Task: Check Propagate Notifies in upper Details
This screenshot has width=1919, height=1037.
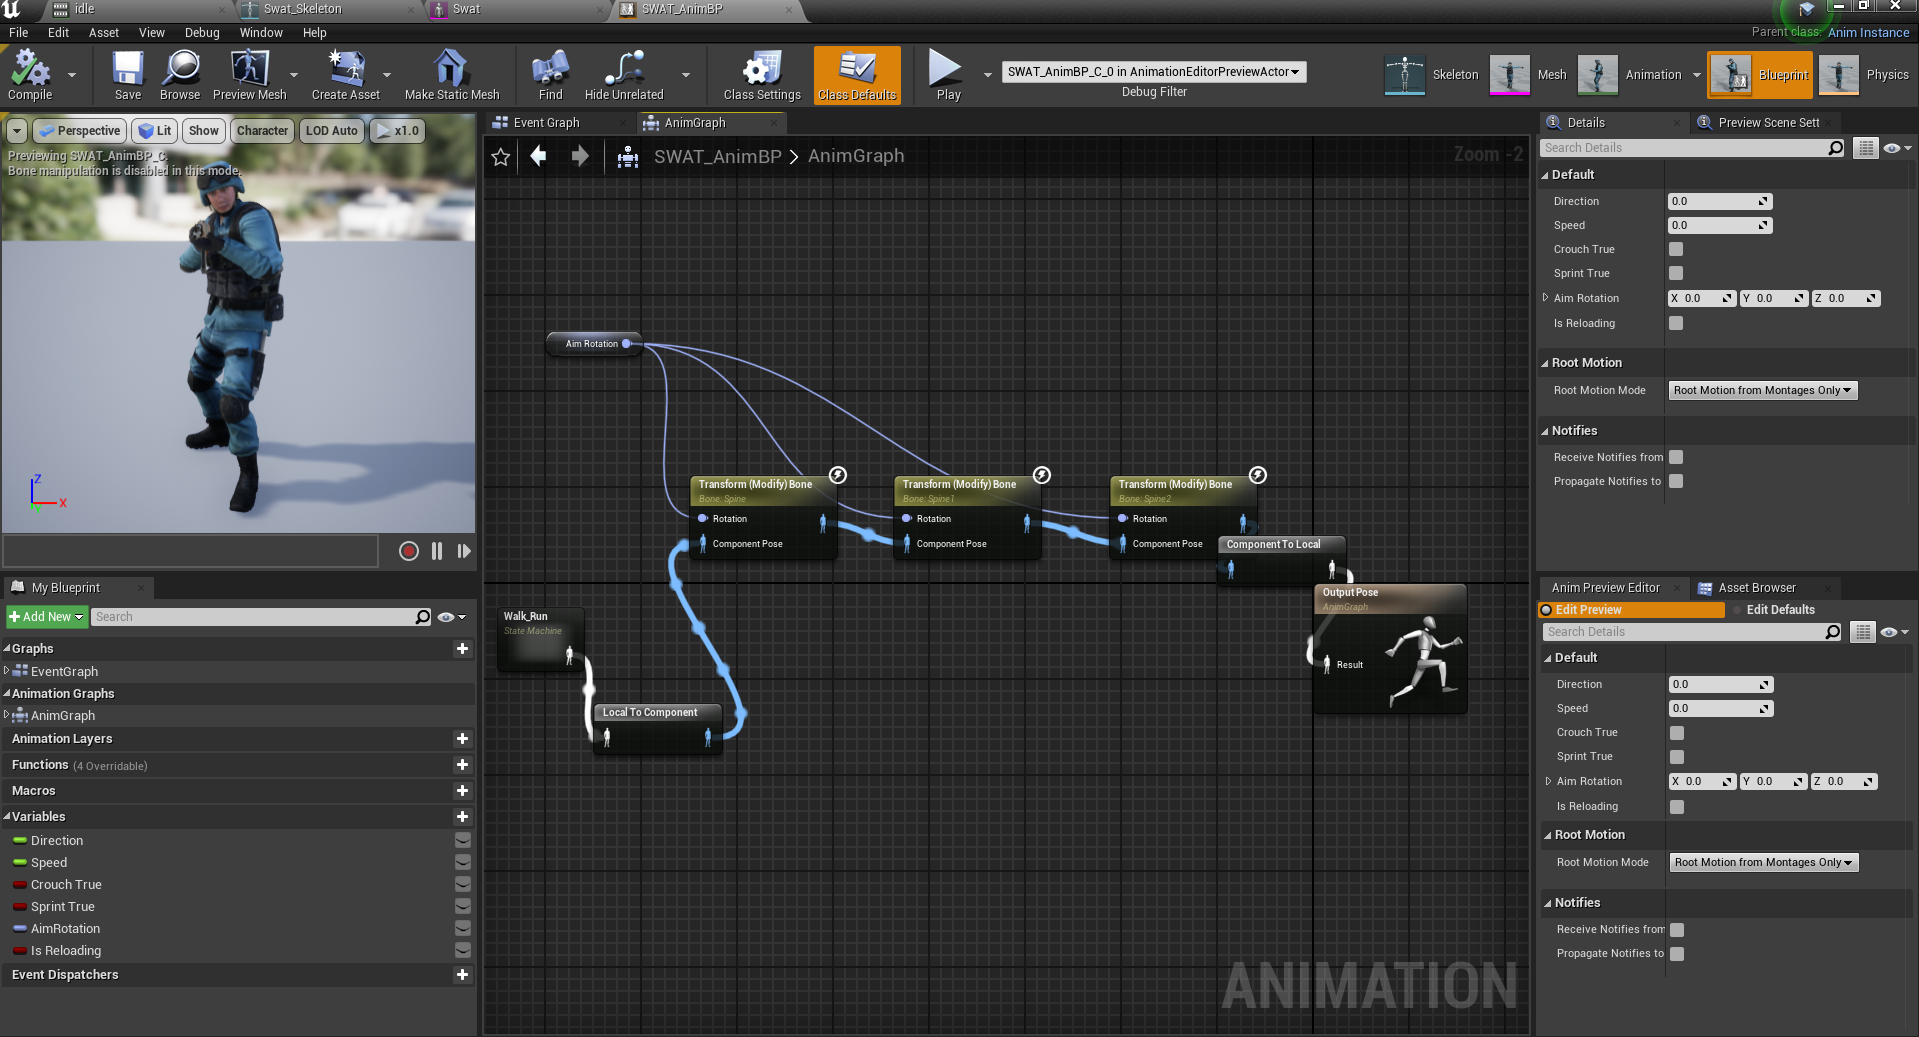Action: [x=1676, y=481]
